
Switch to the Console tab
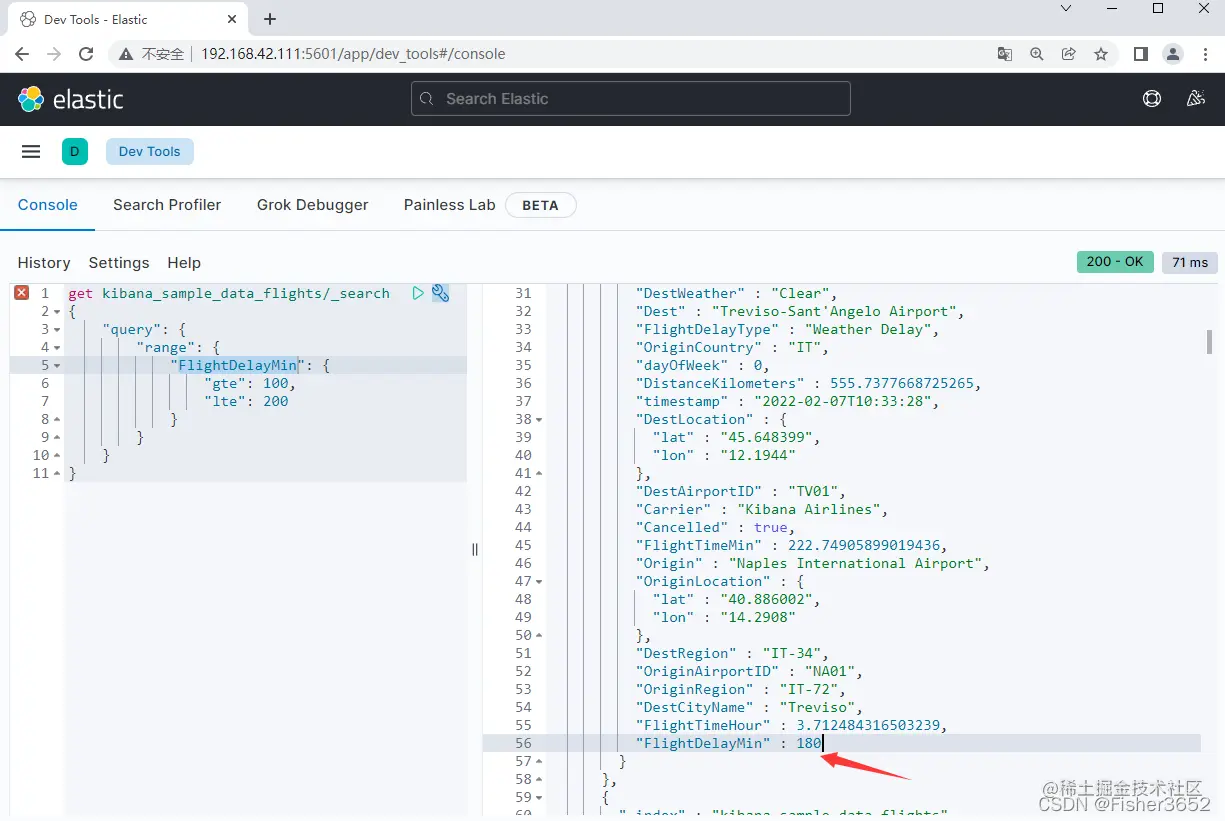coord(47,204)
